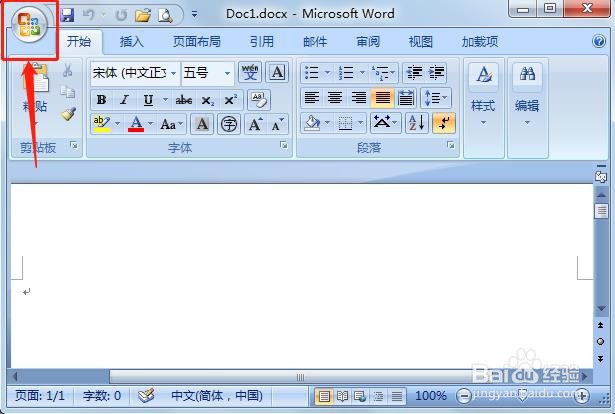Open Print Preview from quick access toolbar
The image size is (615, 414).
pos(165,15)
